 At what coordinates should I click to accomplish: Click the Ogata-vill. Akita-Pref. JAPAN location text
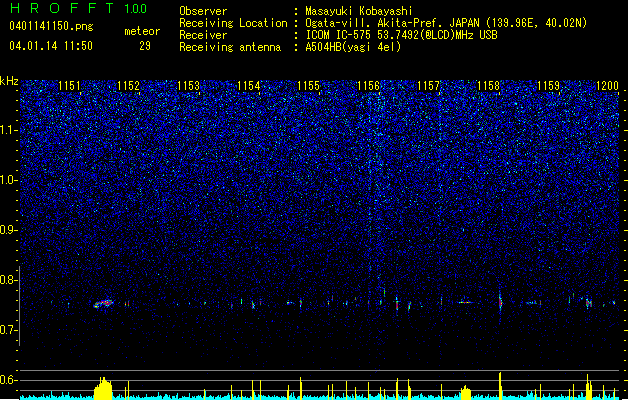point(446,23)
